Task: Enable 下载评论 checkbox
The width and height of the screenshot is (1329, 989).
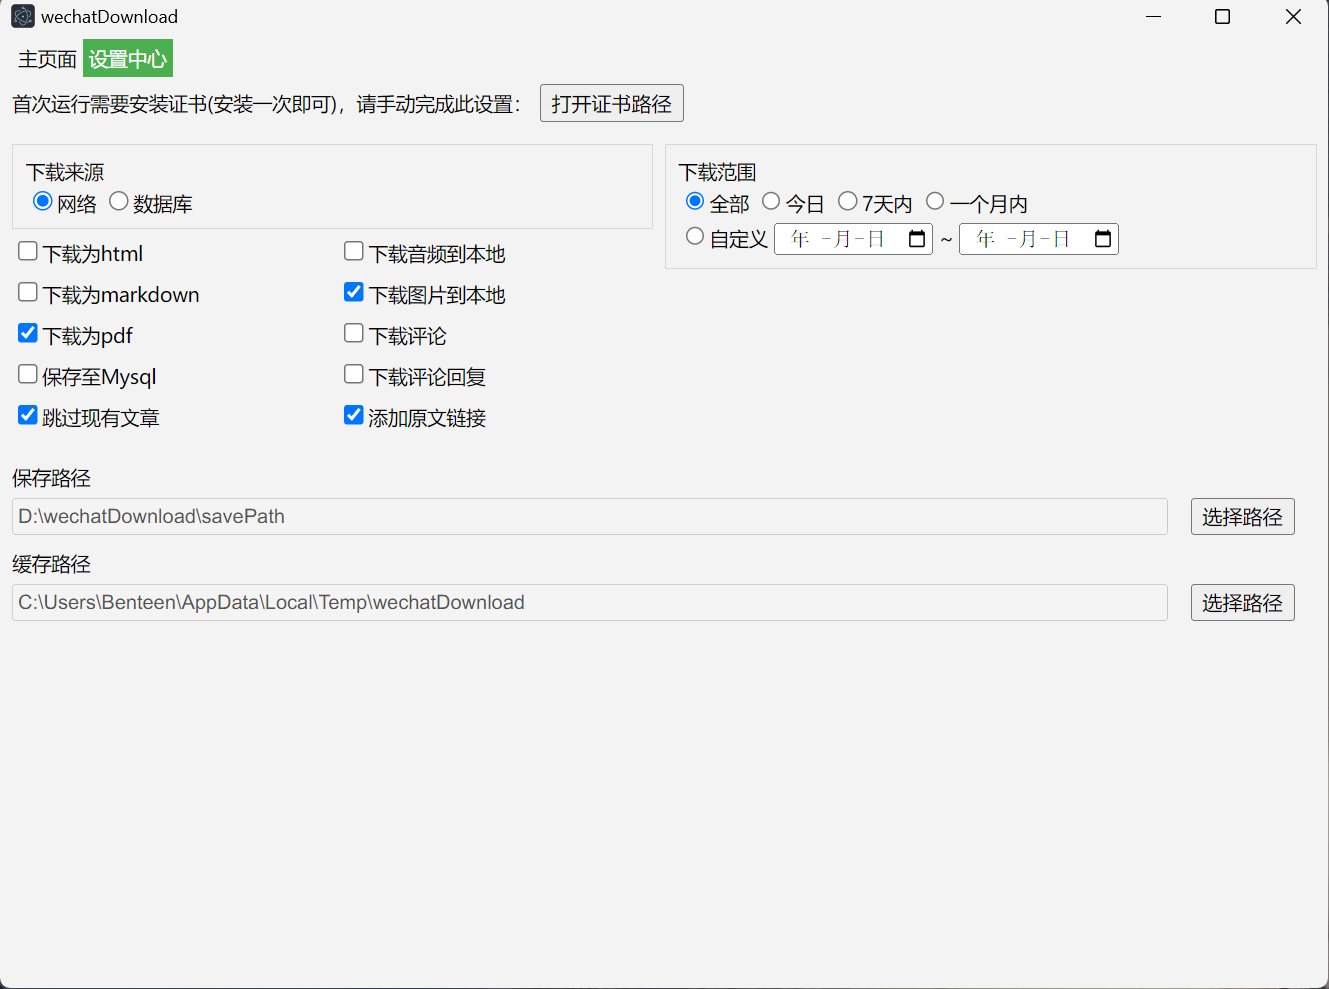Action: point(354,333)
